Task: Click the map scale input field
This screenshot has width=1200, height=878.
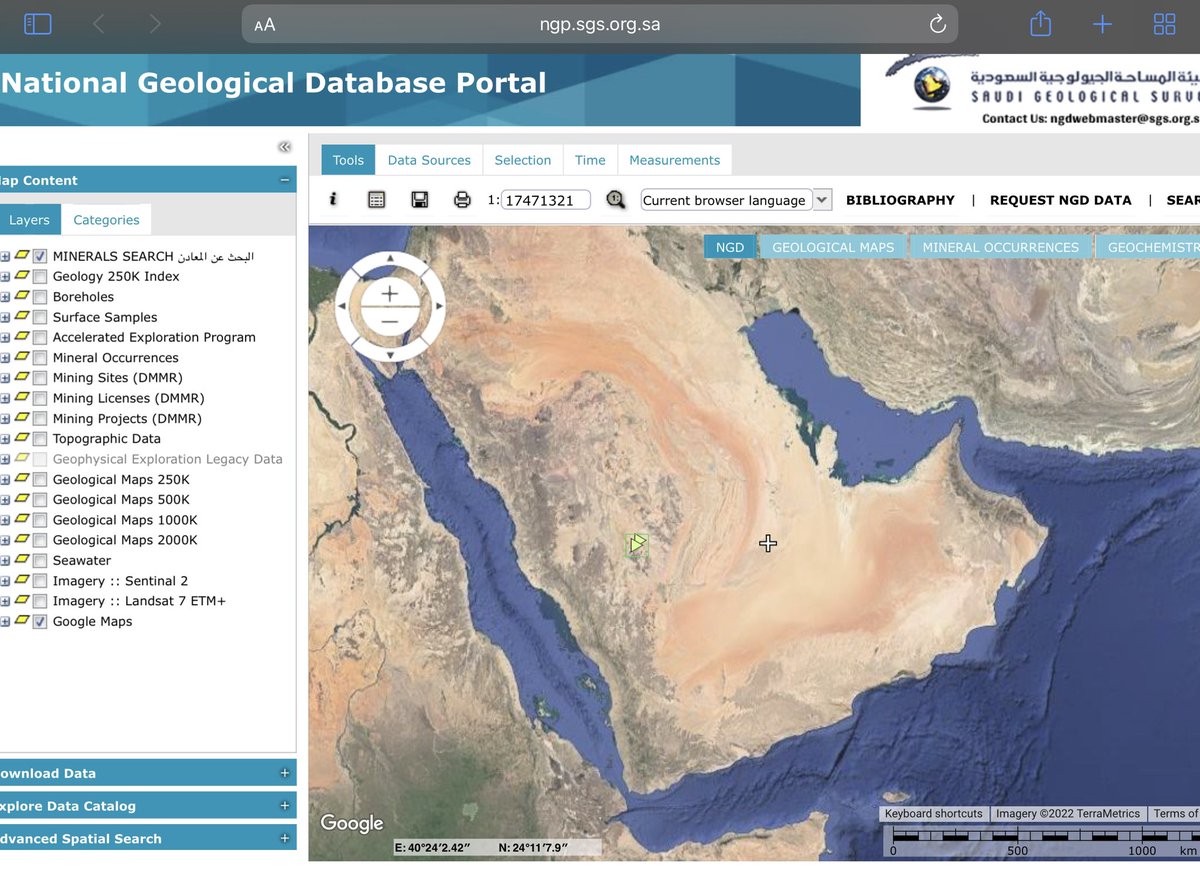Action: pos(546,200)
